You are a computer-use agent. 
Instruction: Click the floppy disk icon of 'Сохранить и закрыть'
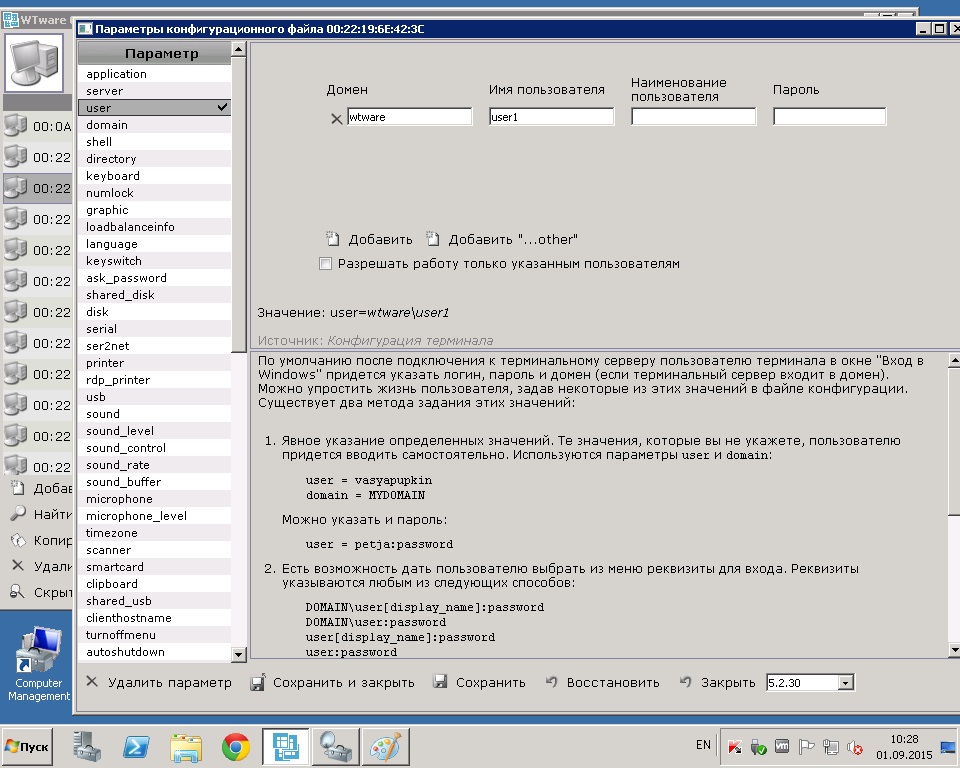point(257,682)
